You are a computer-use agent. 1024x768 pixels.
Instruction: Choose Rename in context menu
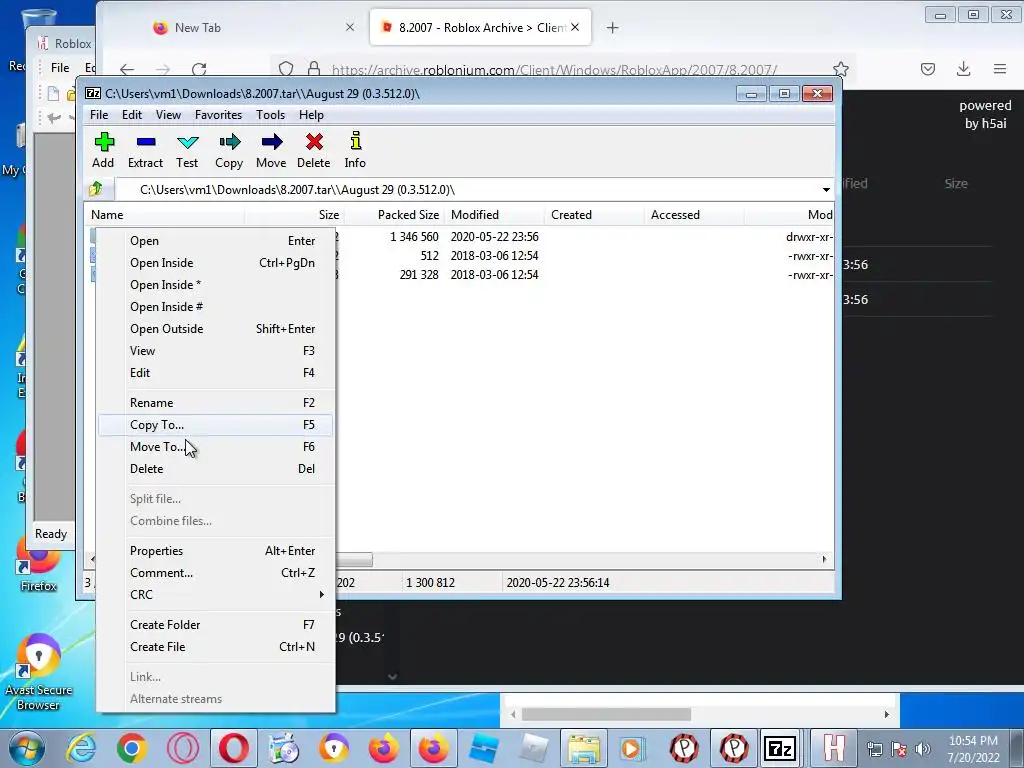pyautogui.click(x=216, y=403)
